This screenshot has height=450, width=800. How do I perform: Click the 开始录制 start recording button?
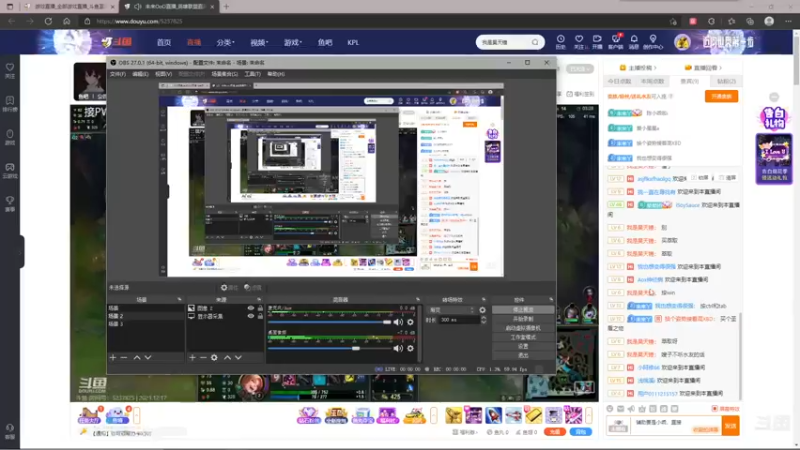coord(523,319)
